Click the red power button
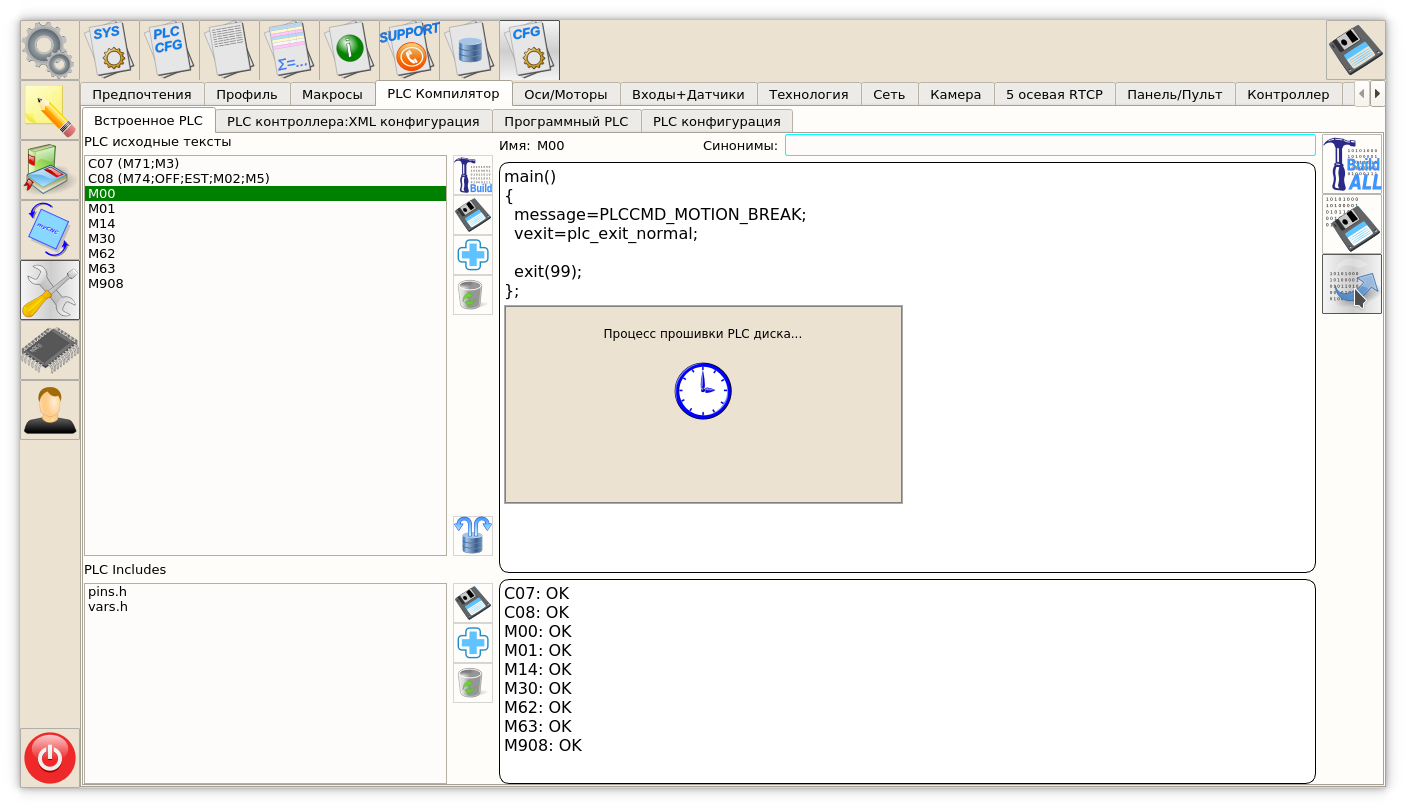1406x808 pixels. pos(50,757)
